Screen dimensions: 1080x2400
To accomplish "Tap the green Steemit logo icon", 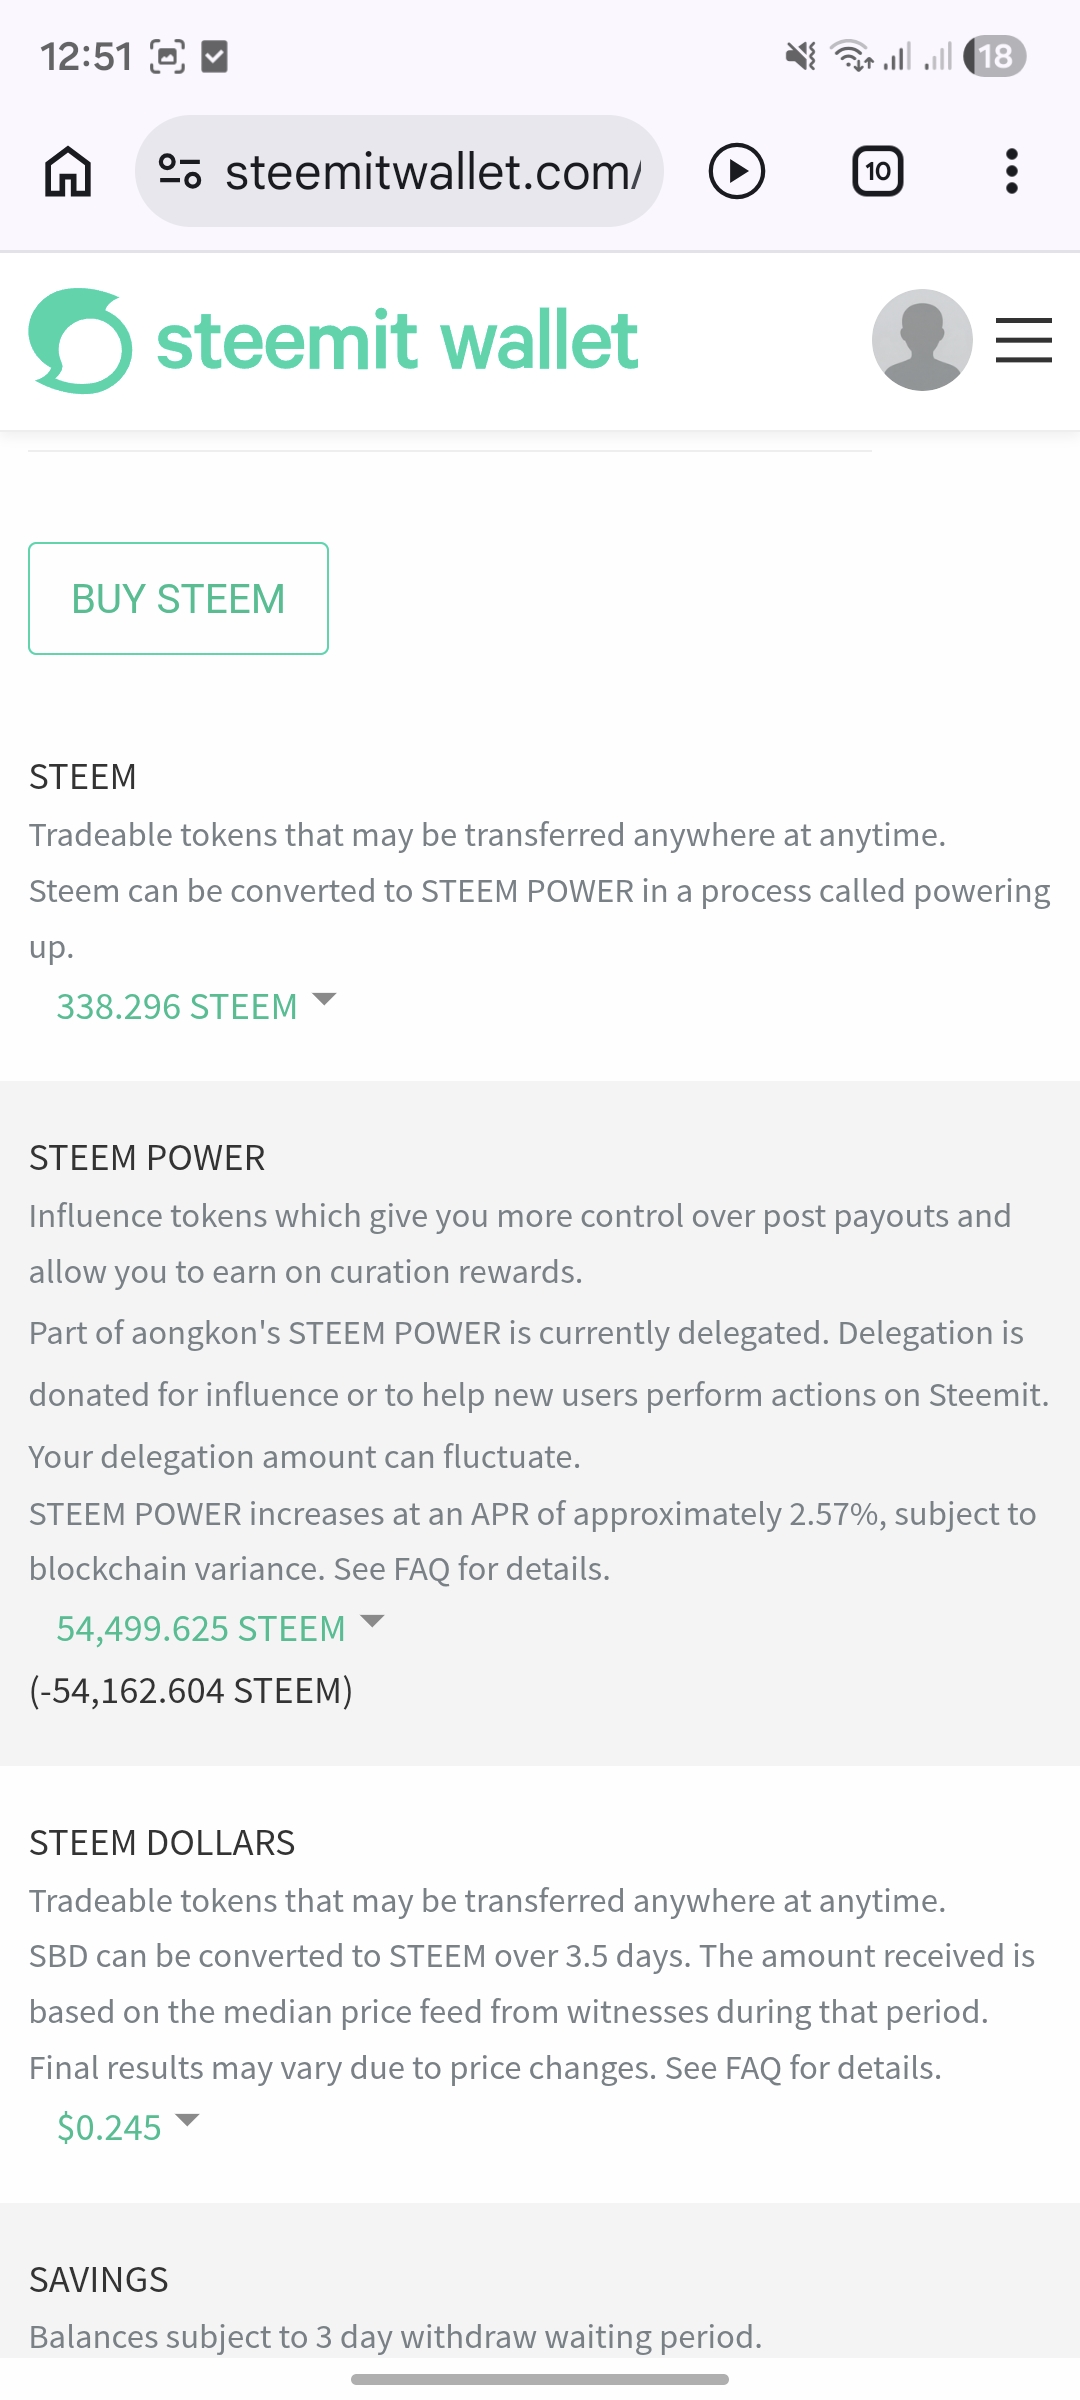I will pos(80,340).
